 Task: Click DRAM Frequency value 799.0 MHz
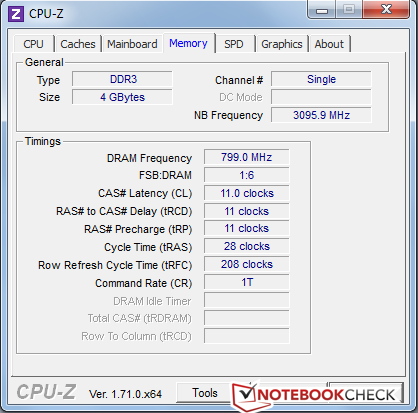click(x=247, y=157)
